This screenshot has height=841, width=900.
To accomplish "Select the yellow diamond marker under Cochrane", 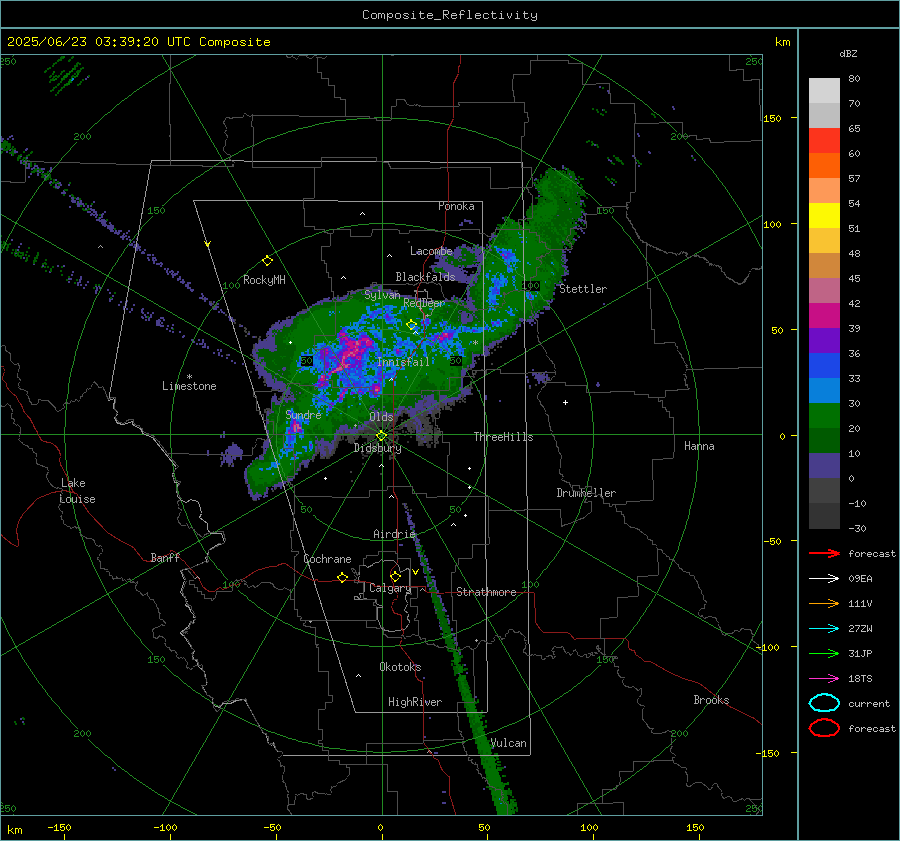I will (x=342, y=578).
